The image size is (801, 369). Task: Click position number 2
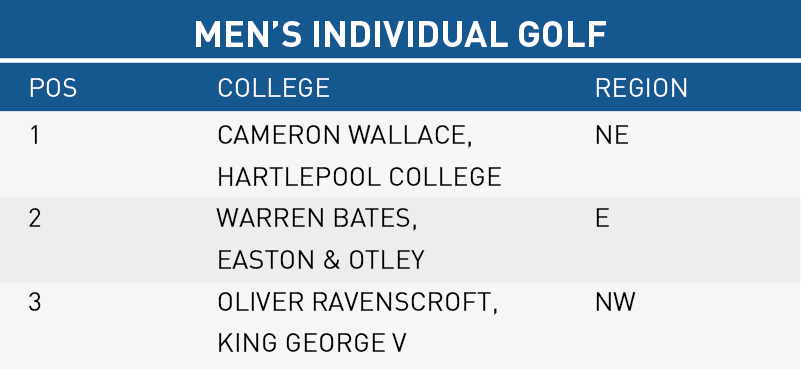pos(35,219)
